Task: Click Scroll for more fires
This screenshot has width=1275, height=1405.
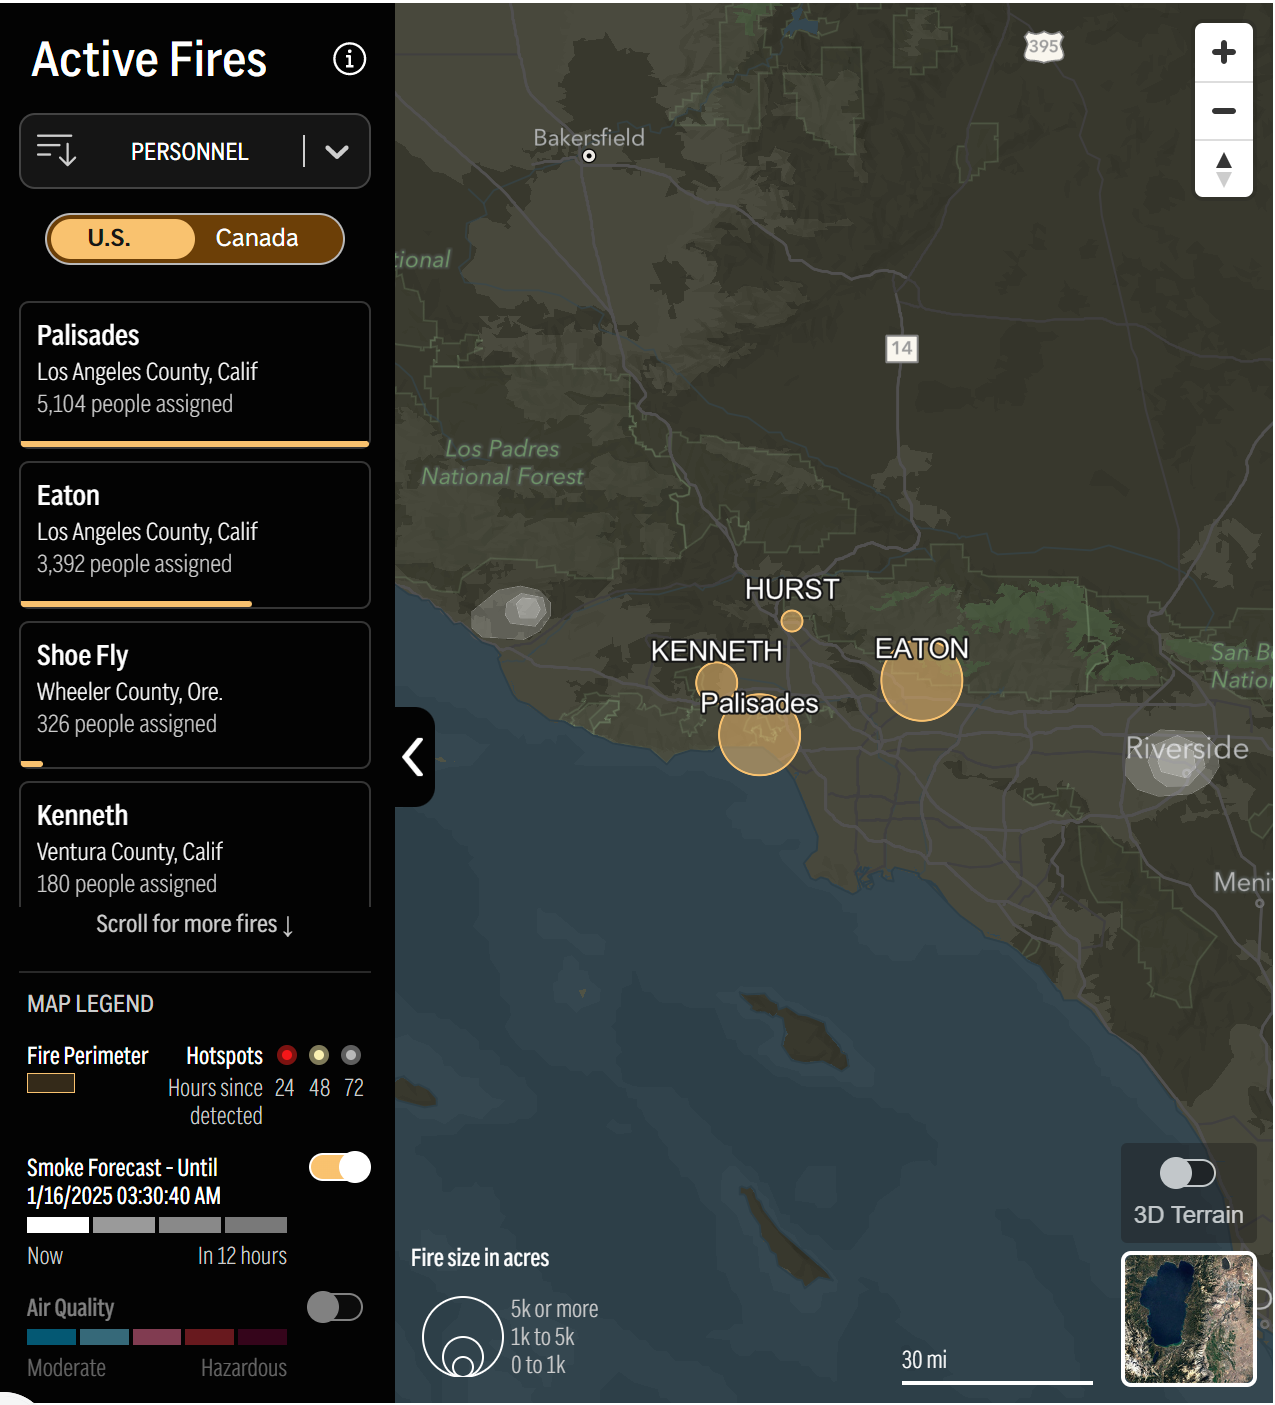Action: pyautogui.click(x=195, y=924)
